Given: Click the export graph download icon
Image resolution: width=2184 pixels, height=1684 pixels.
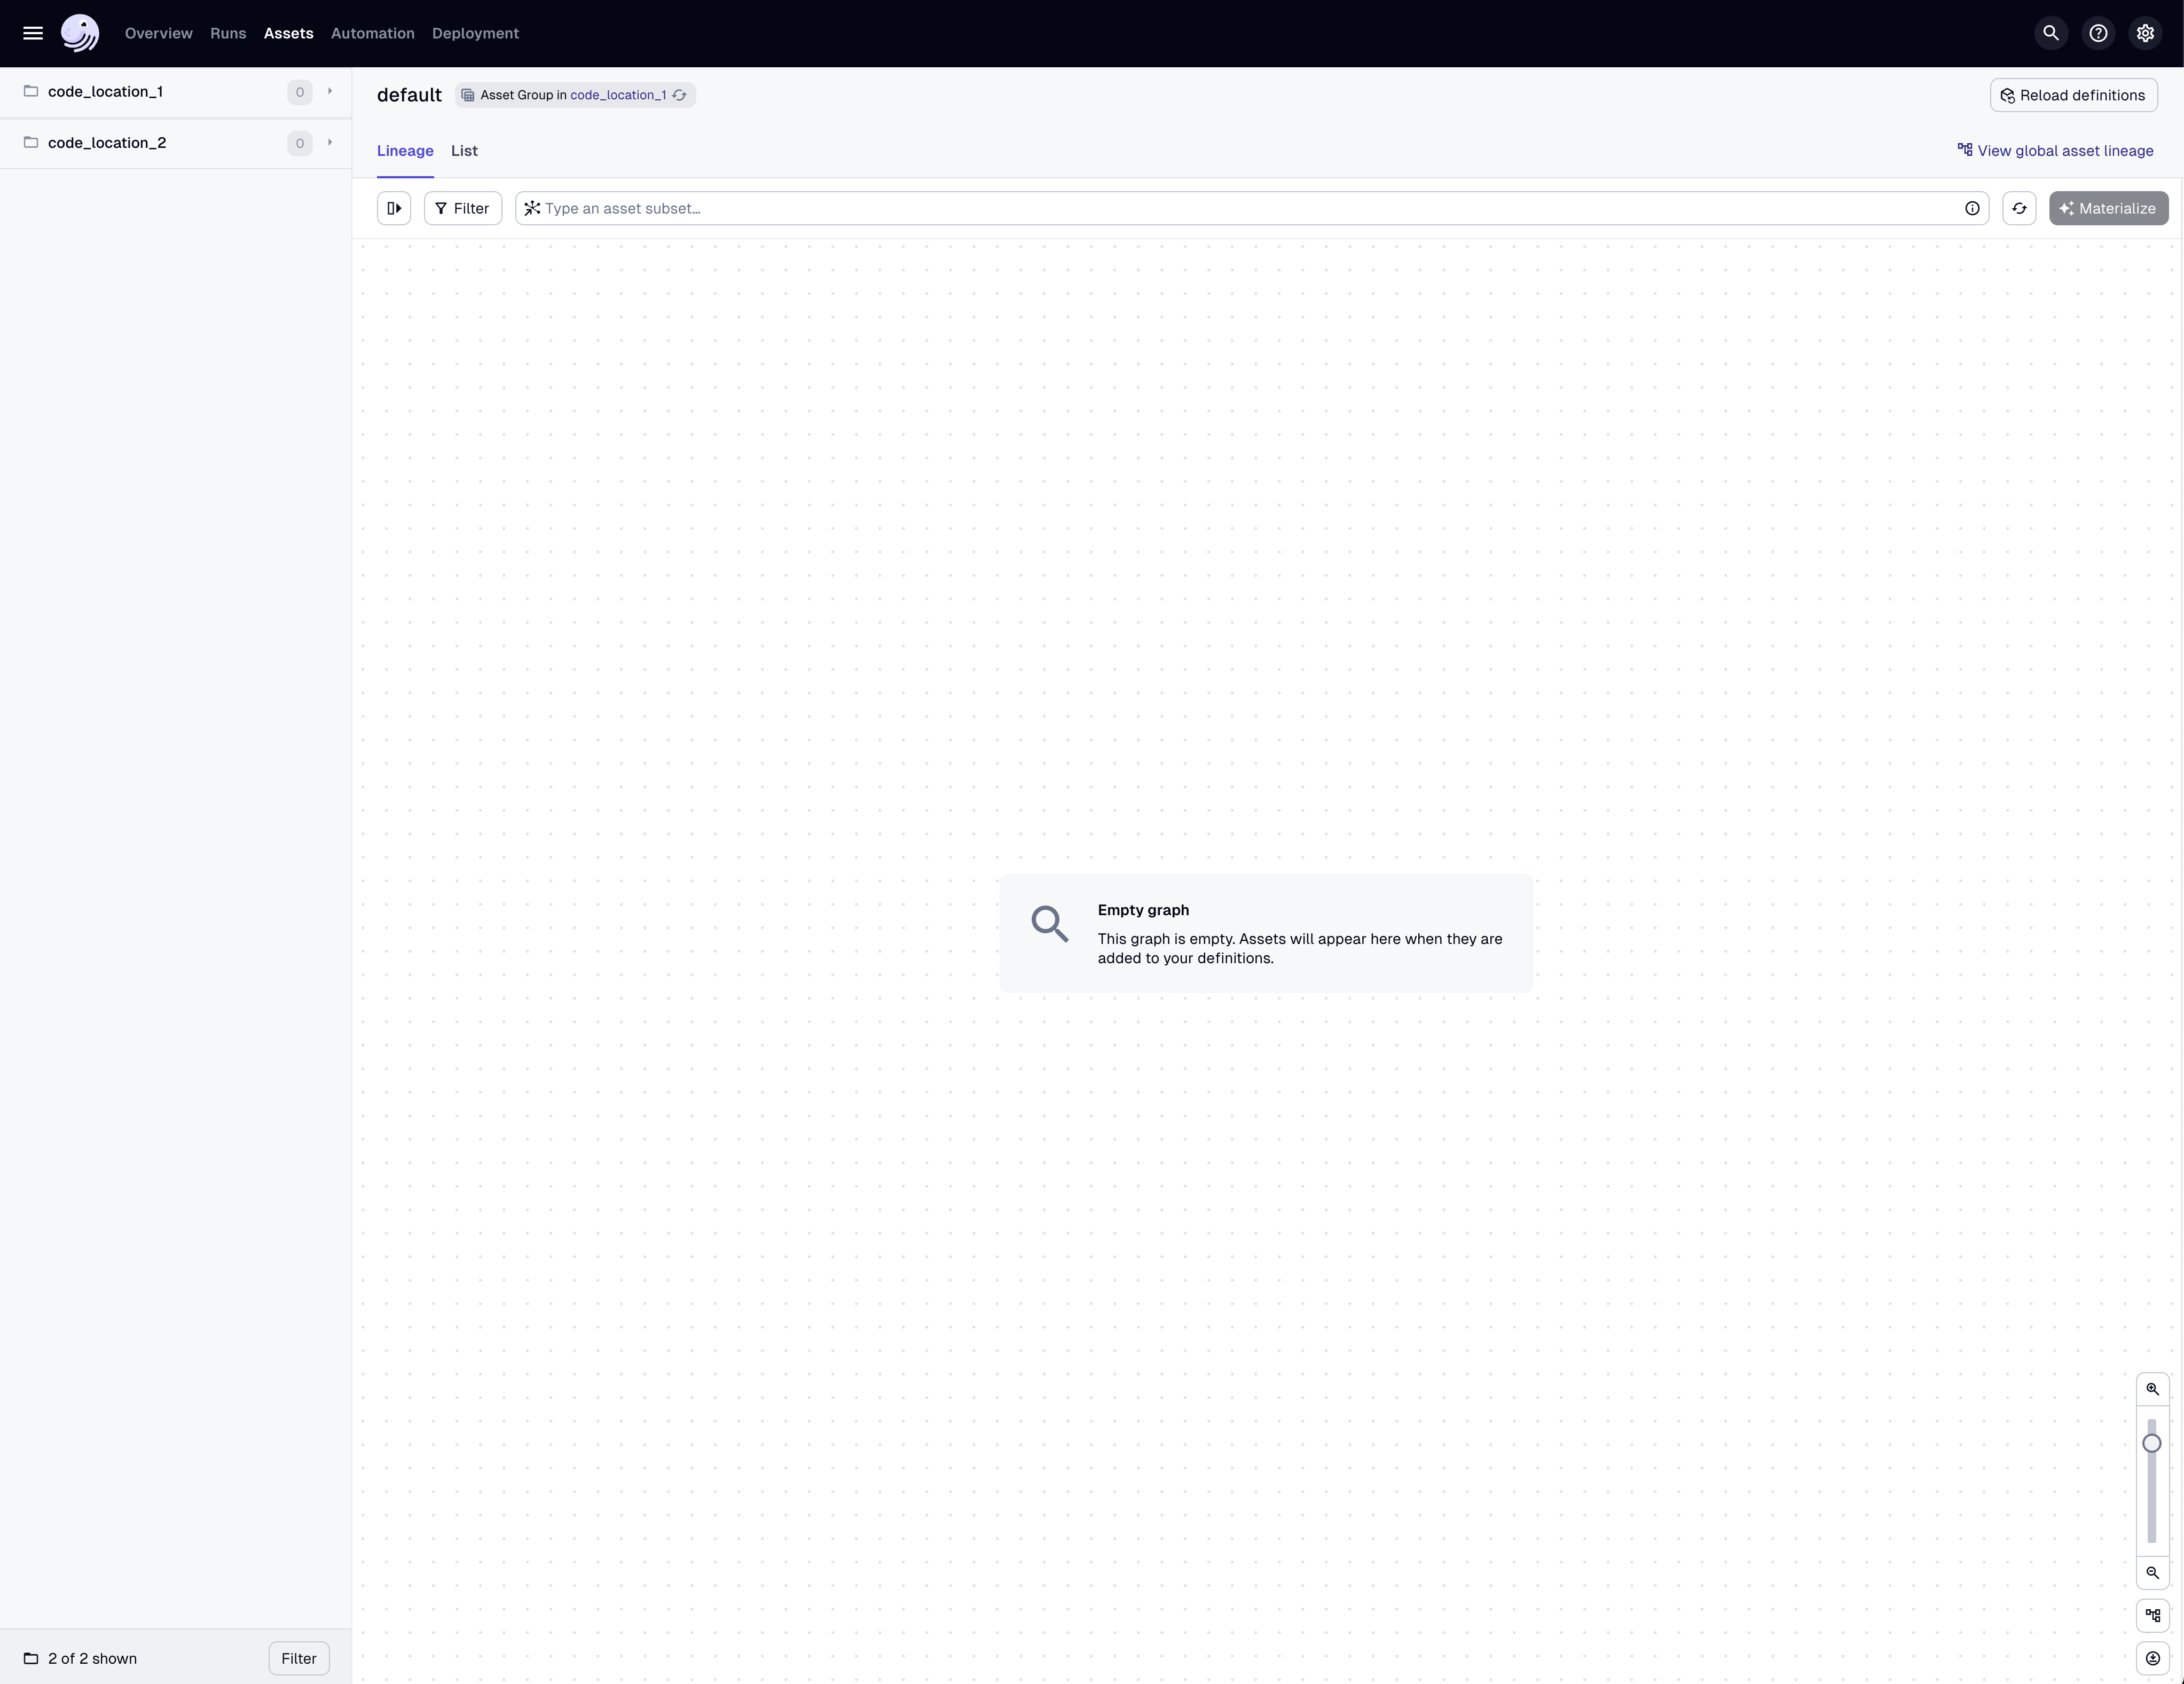Looking at the screenshot, I should click(x=2152, y=1658).
